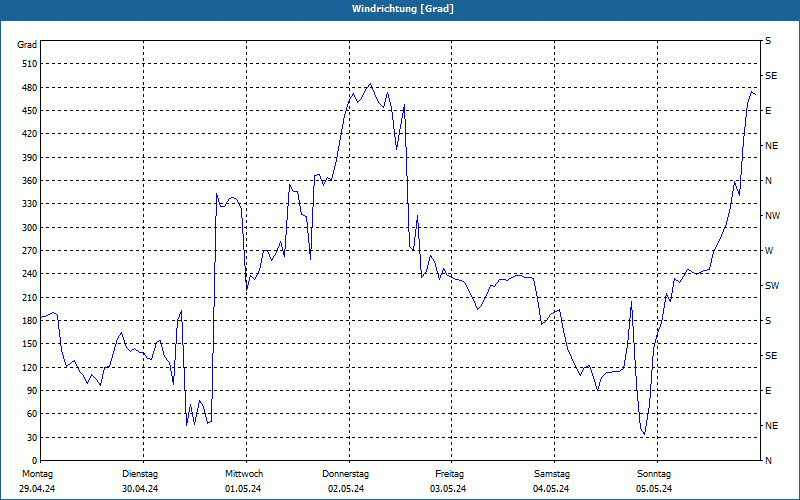Select the 'Grad' y-axis unit label

click(27, 45)
